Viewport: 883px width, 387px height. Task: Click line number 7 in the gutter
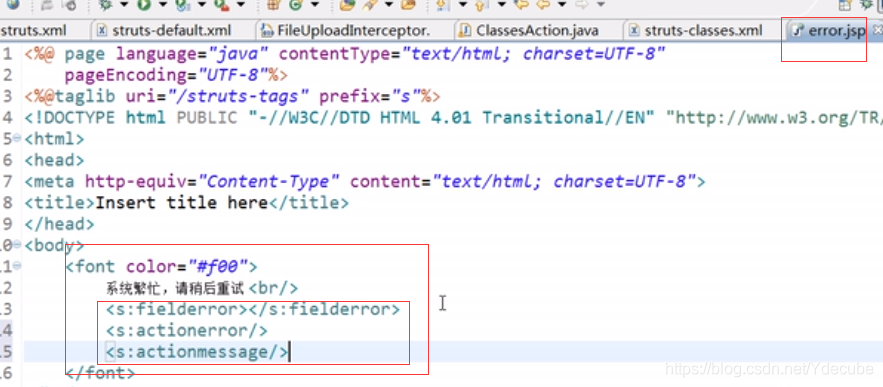[x=7, y=181]
